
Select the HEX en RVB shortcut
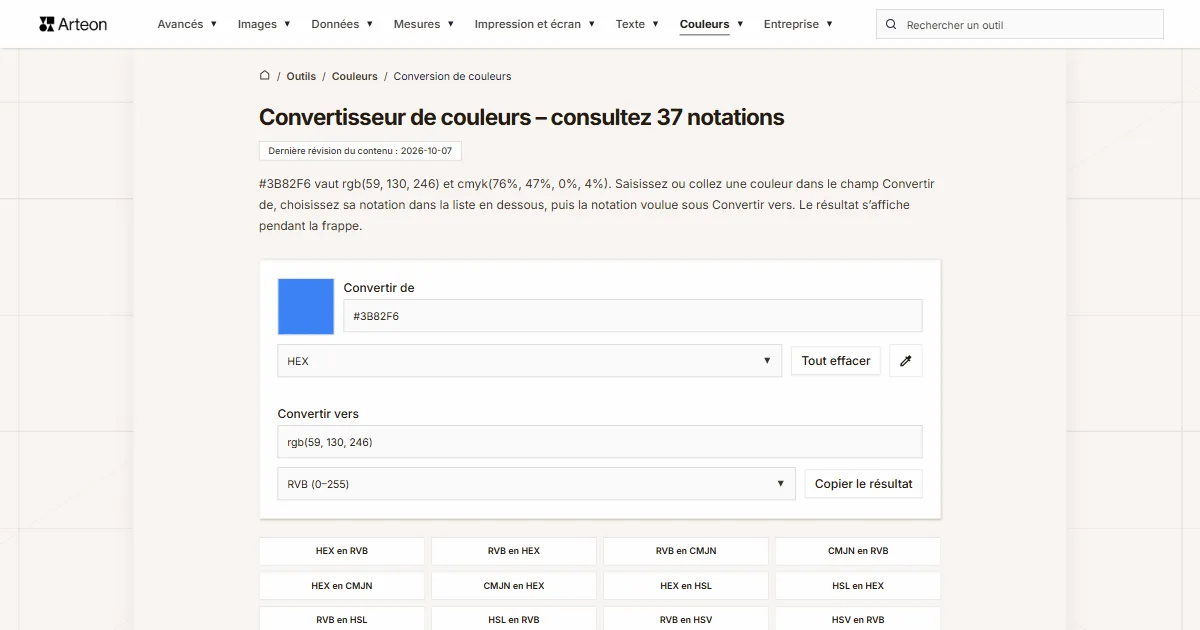tap(342, 551)
